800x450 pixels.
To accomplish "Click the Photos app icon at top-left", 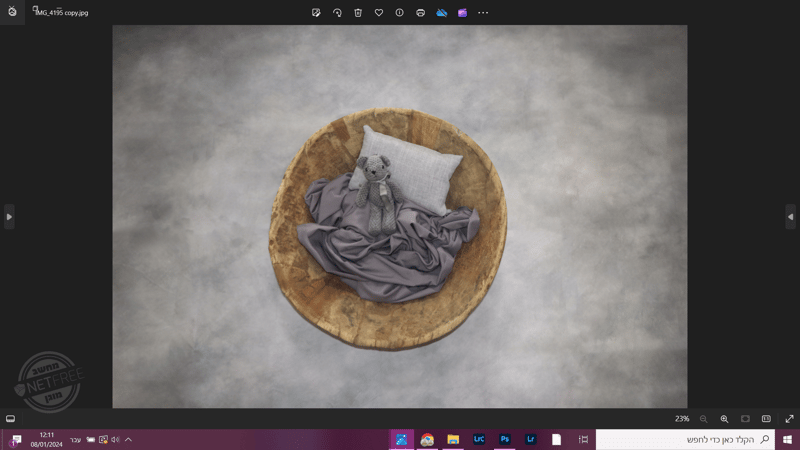I will [x=12, y=11].
